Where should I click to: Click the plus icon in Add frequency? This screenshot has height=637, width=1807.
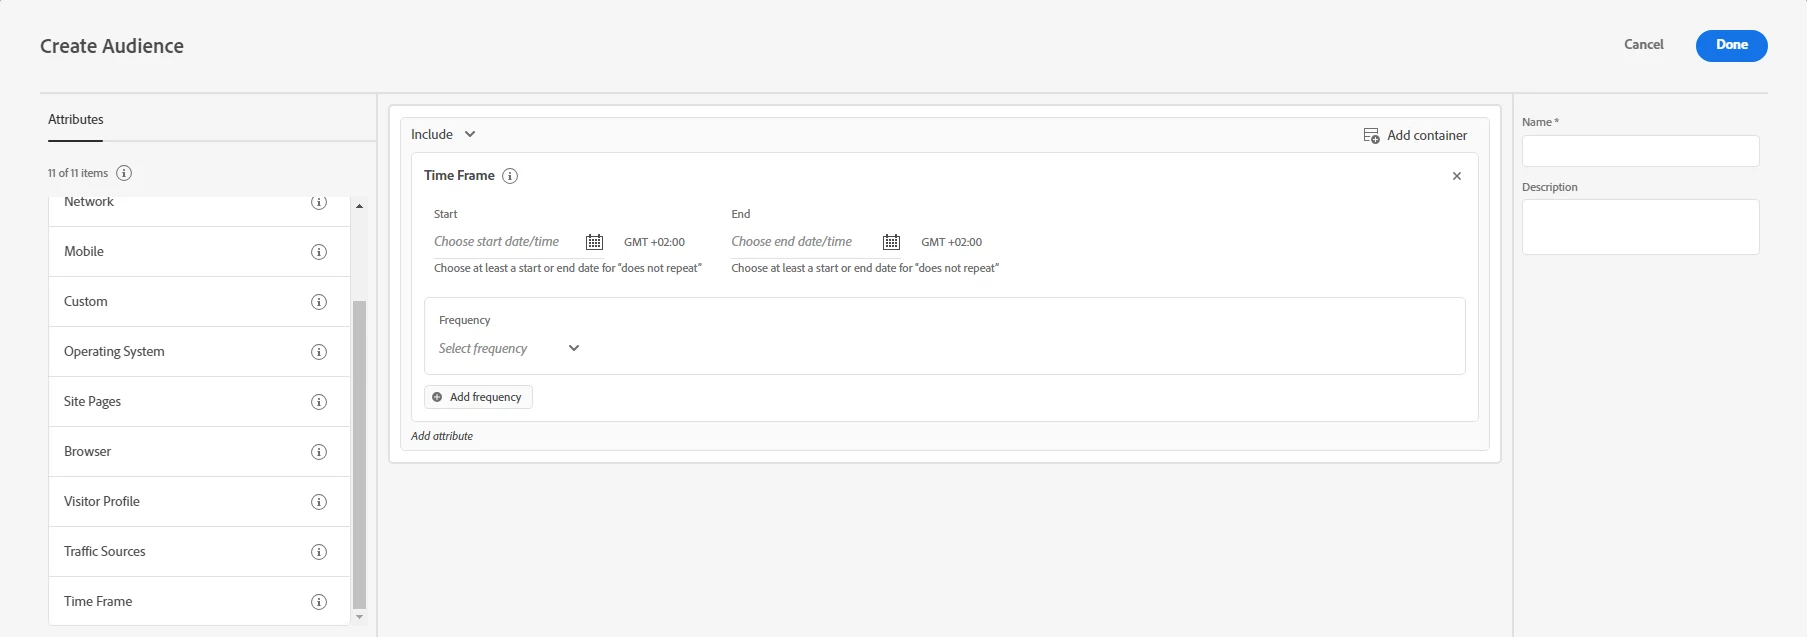pos(437,397)
